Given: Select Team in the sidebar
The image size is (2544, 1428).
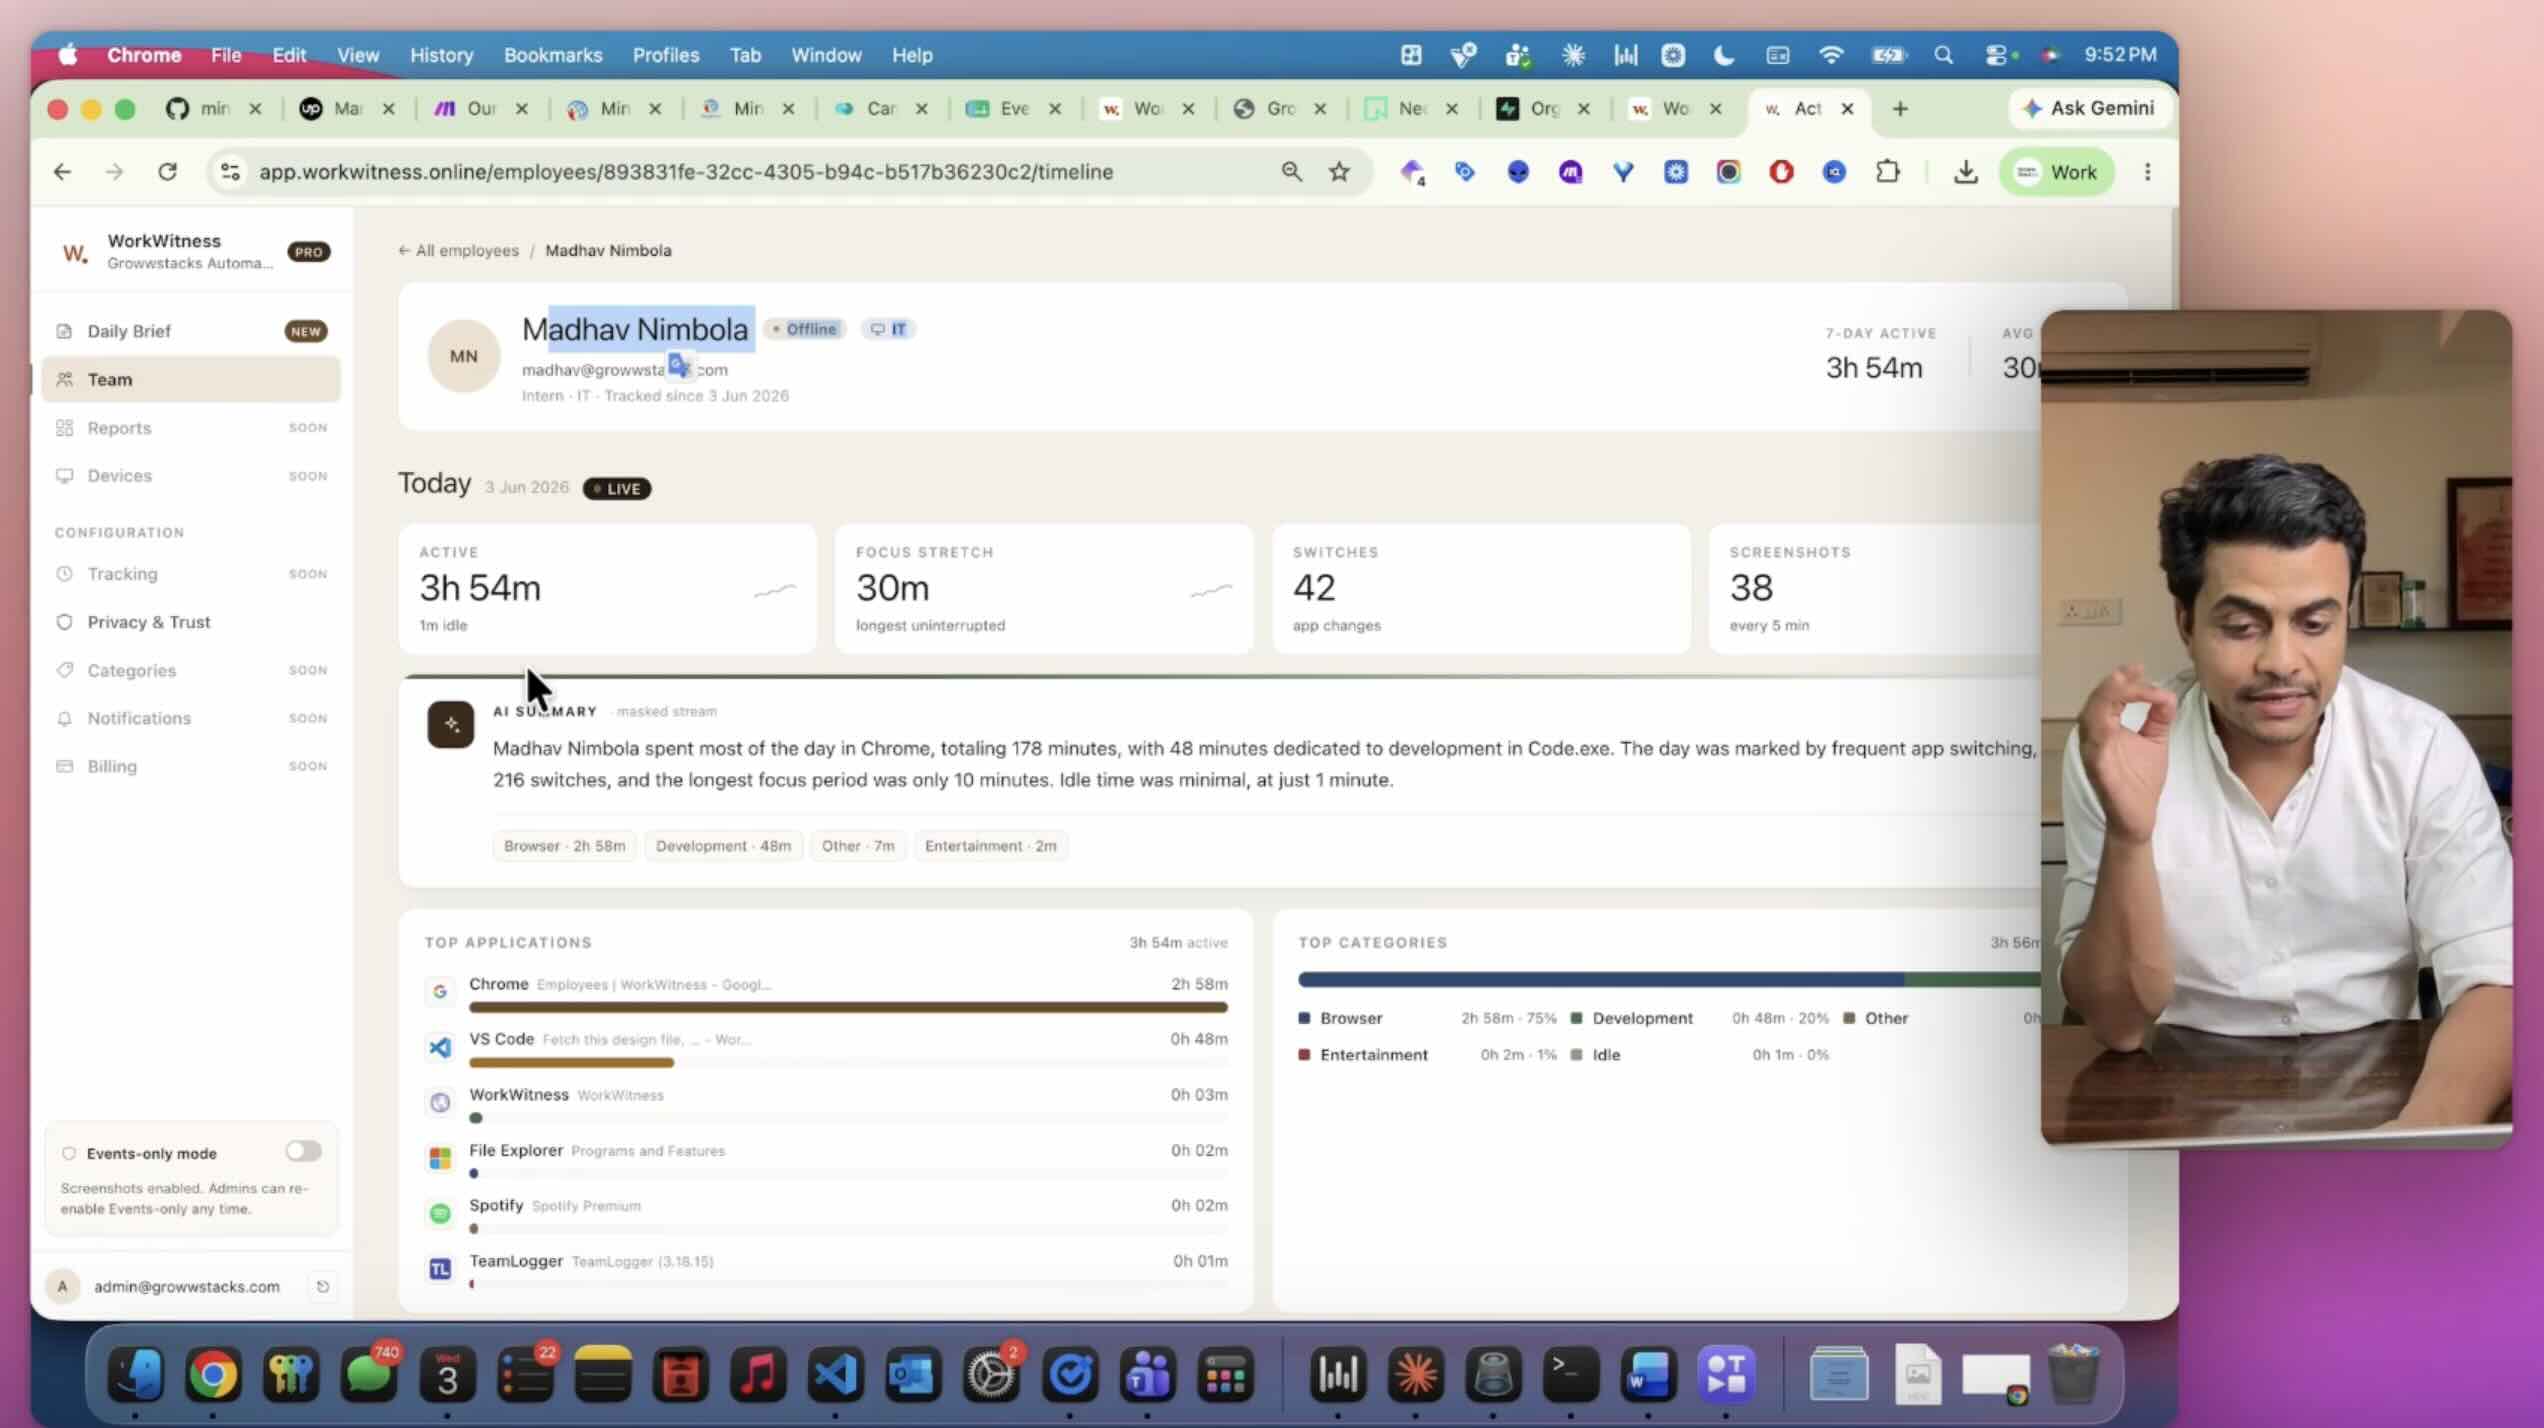Looking at the screenshot, I should pos(190,379).
